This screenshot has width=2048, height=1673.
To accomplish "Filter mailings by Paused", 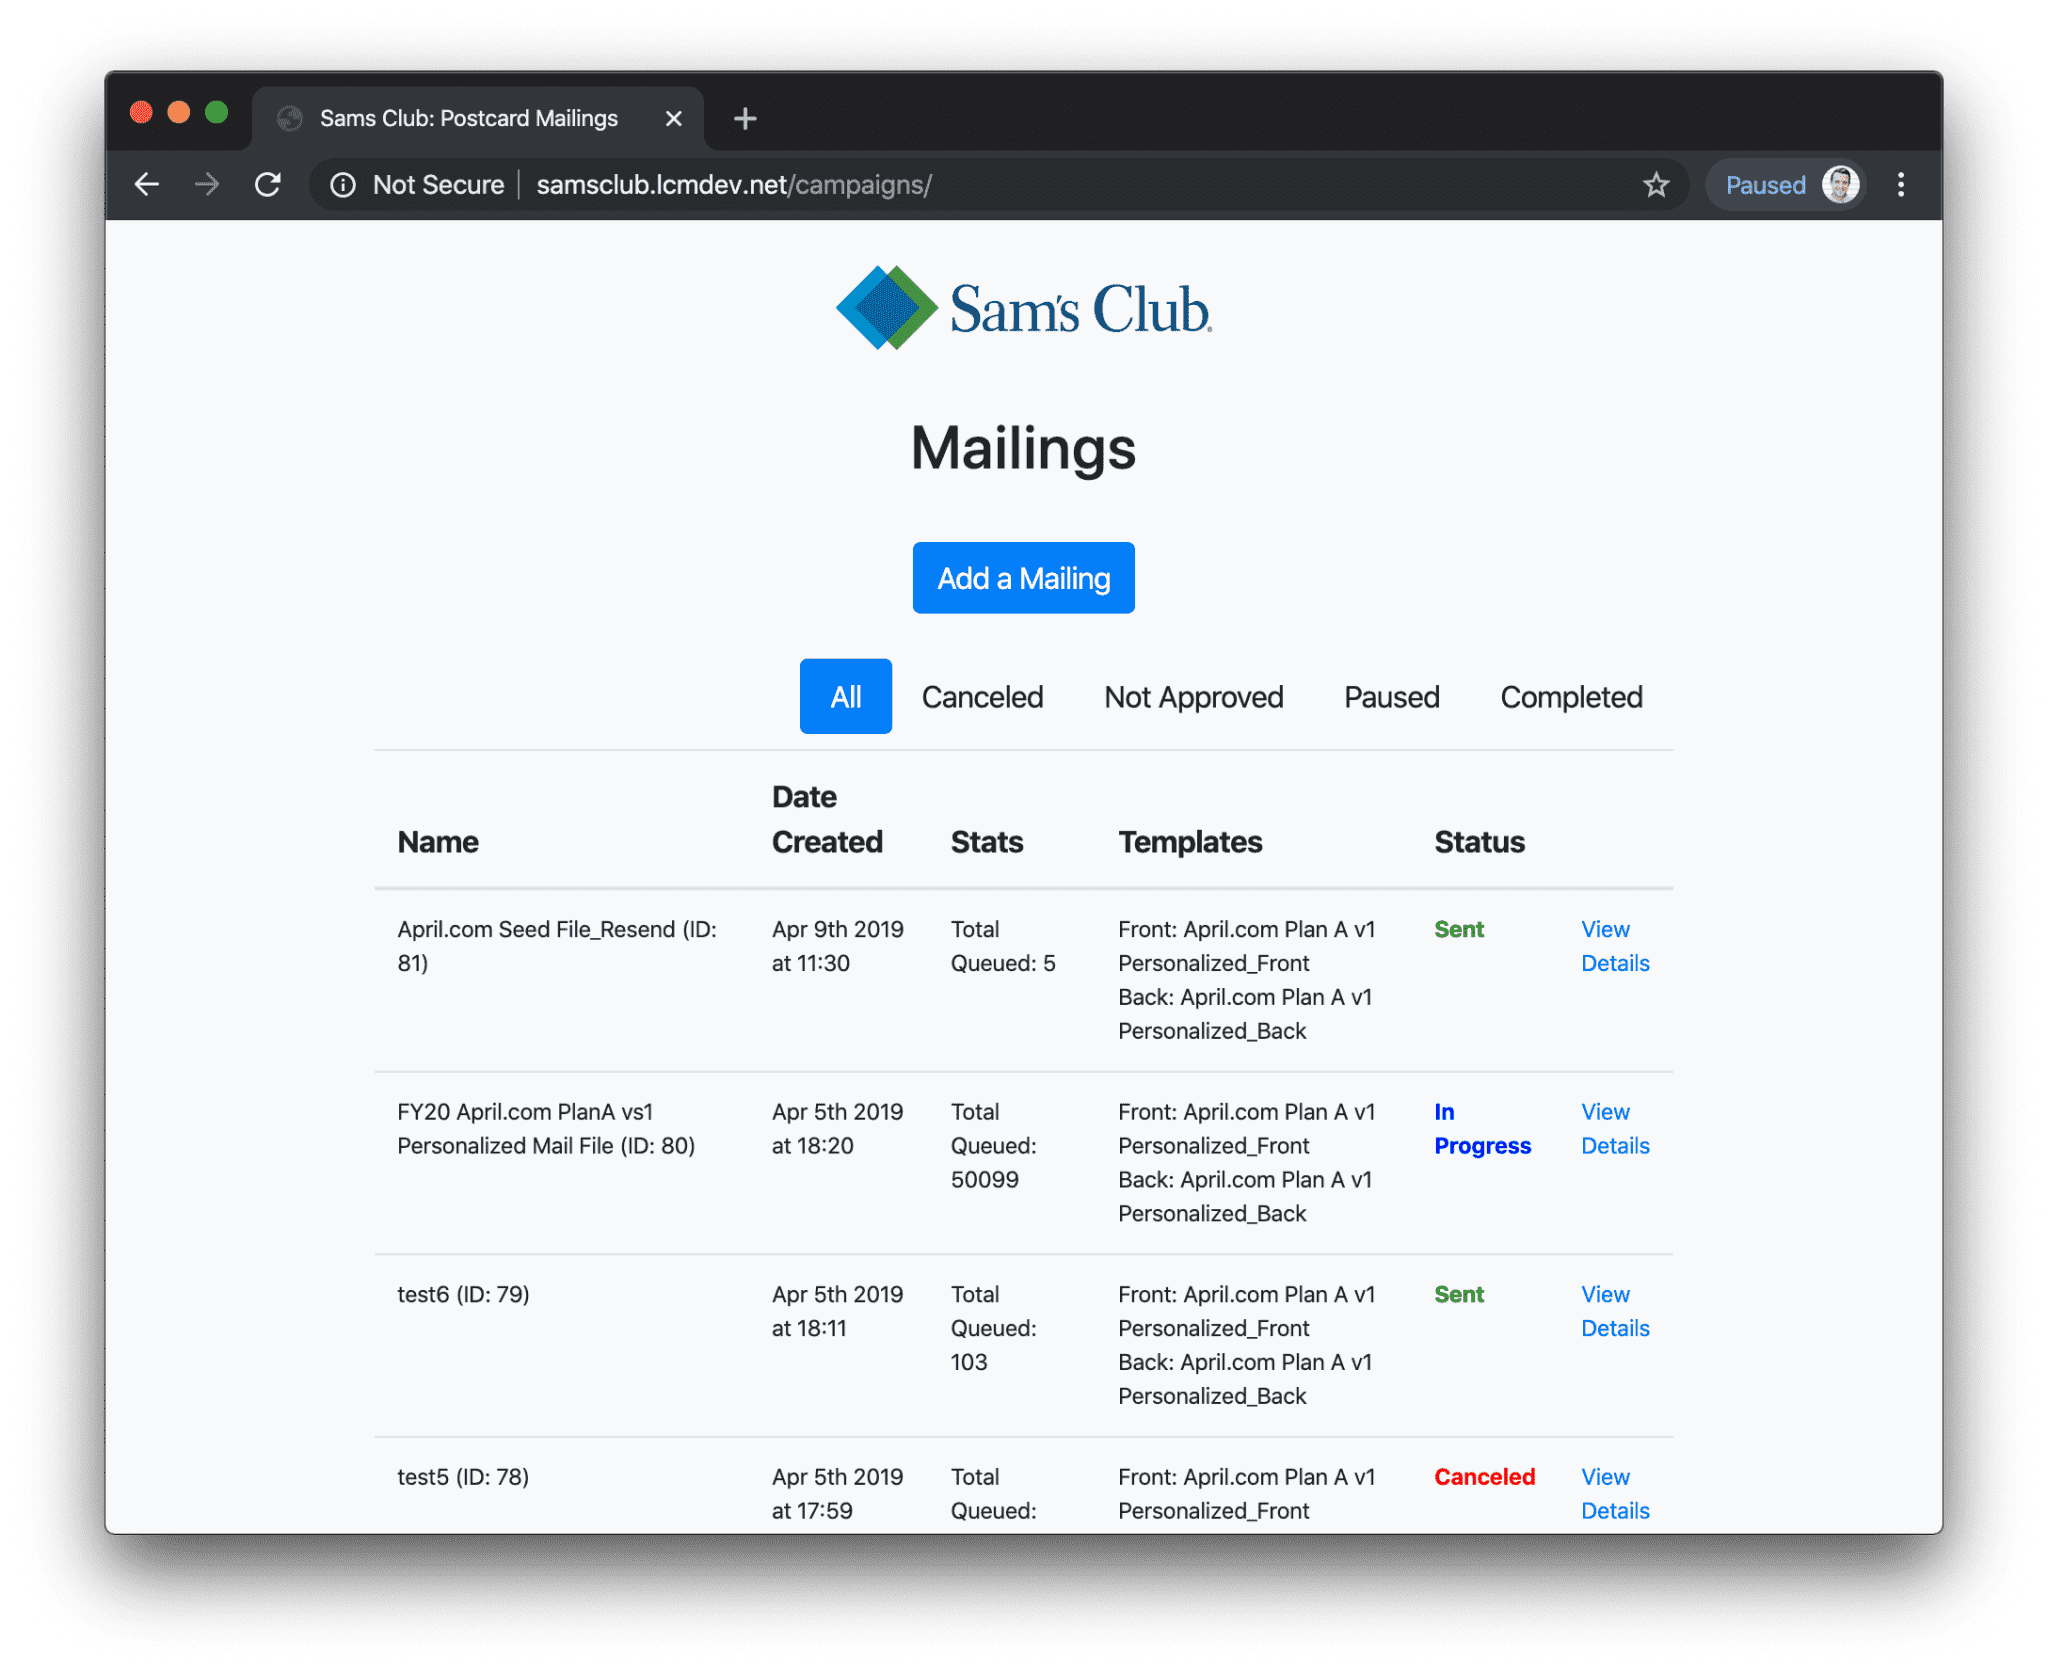I will tap(1391, 697).
